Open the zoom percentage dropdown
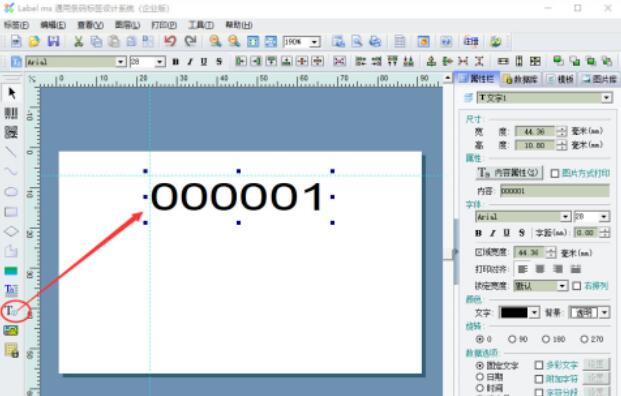This screenshot has width=621, height=396. 315,42
